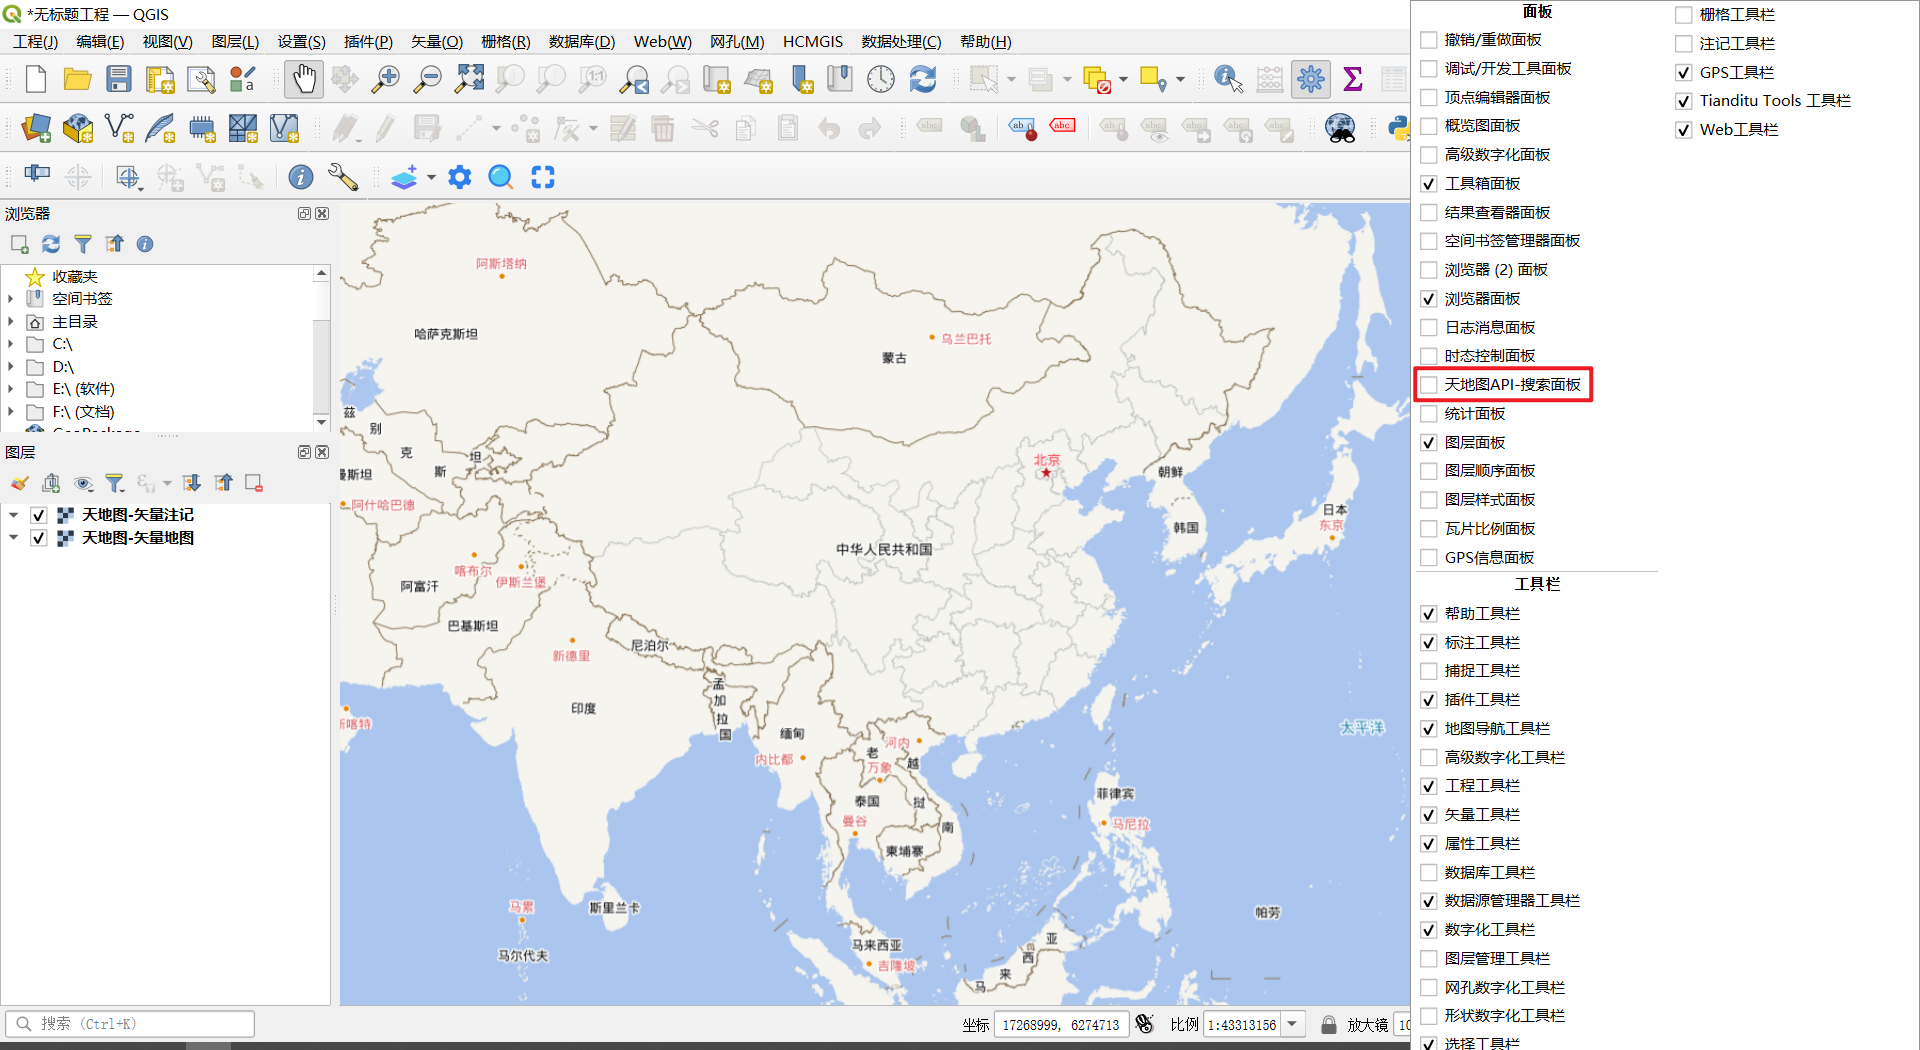This screenshot has height=1050, width=1920.
Task: Click the Save Project floppy disk icon
Action: click(x=119, y=79)
